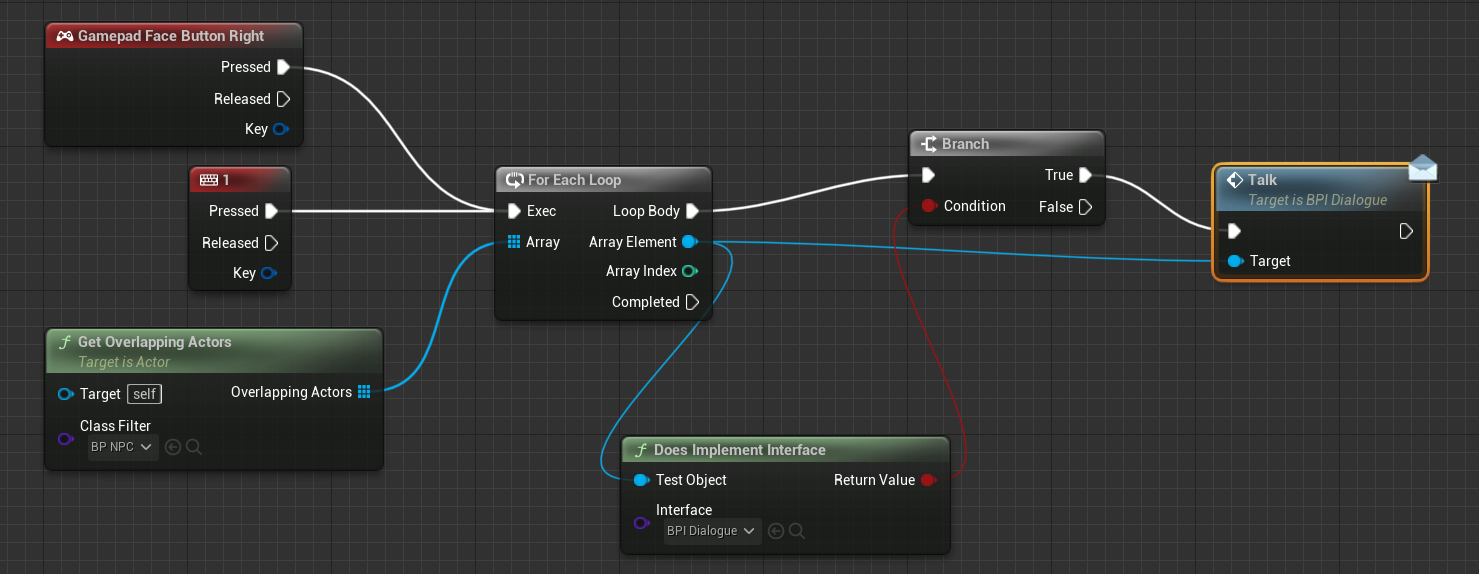Screen dimensions: 1479x574
Task: Select the Talk node title
Action: pos(1262,180)
